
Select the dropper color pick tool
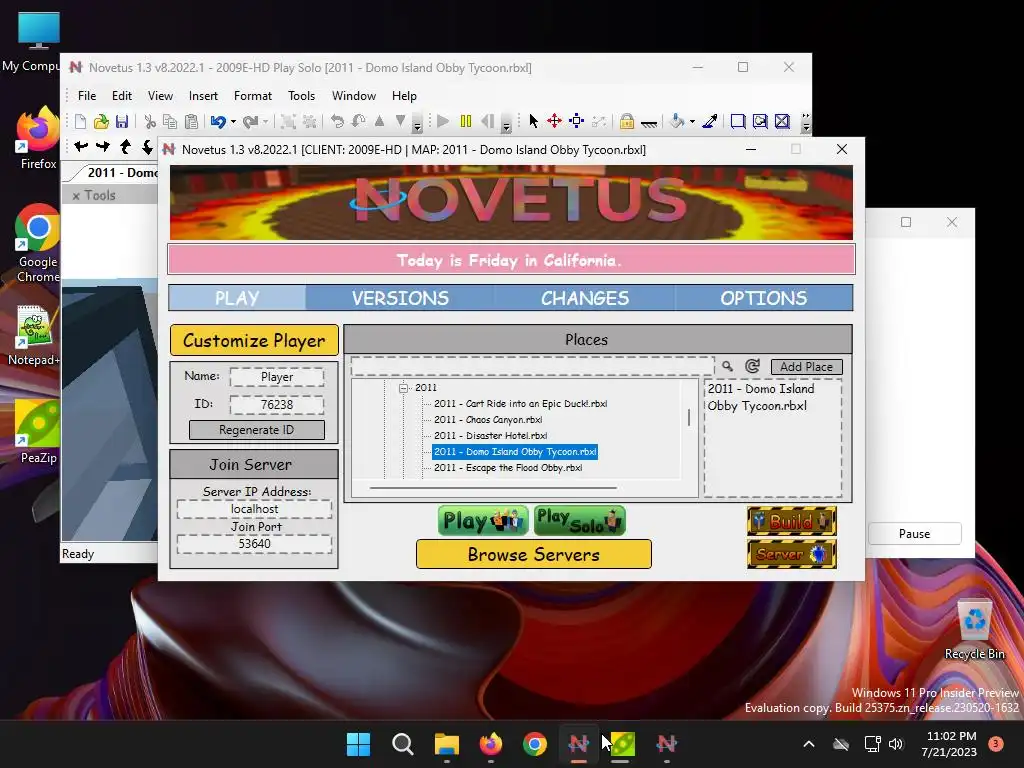coord(710,121)
